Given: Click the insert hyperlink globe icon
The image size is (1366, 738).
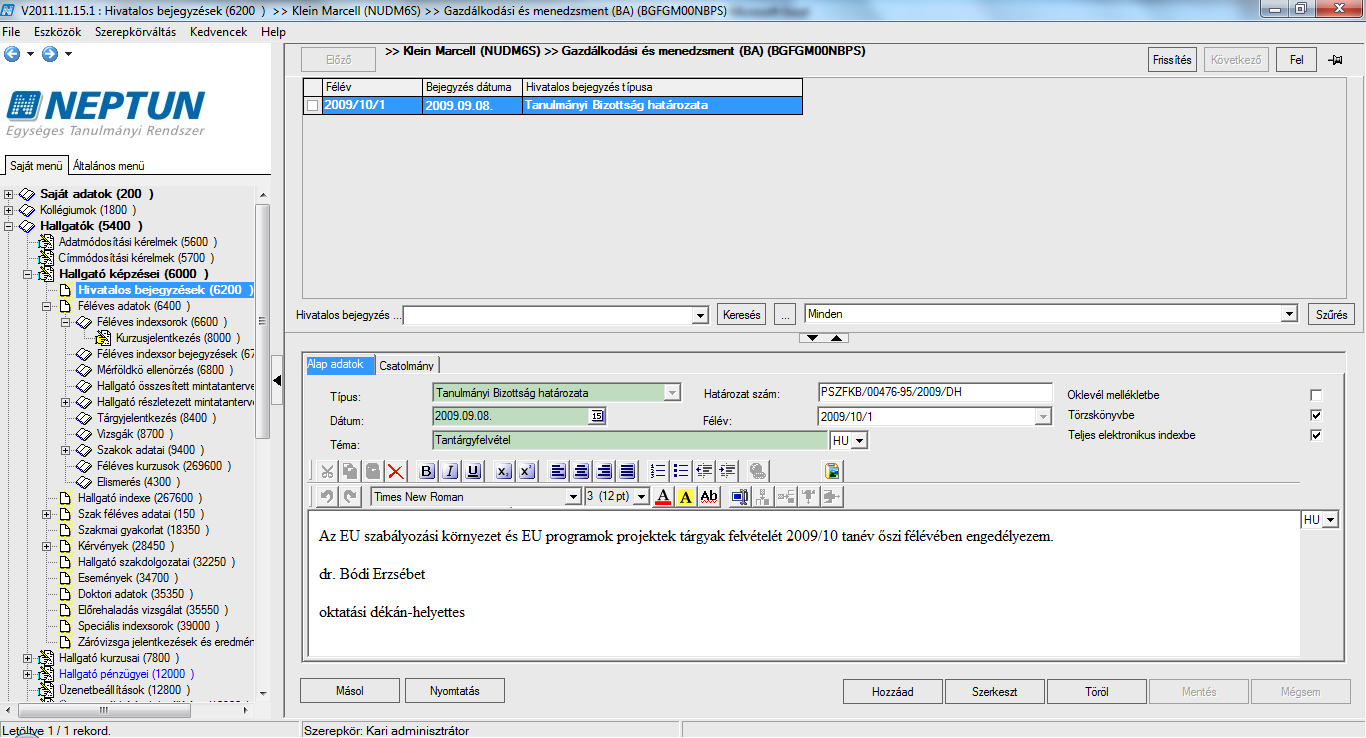Looking at the screenshot, I should [758, 471].
